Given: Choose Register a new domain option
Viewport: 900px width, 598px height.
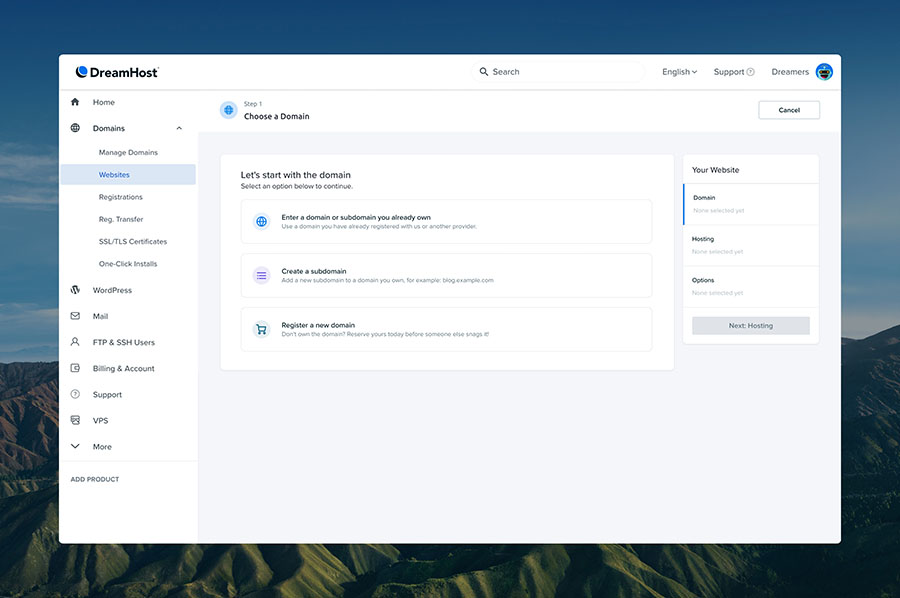Looking at the screenshot, I should [x=447, y=329].
